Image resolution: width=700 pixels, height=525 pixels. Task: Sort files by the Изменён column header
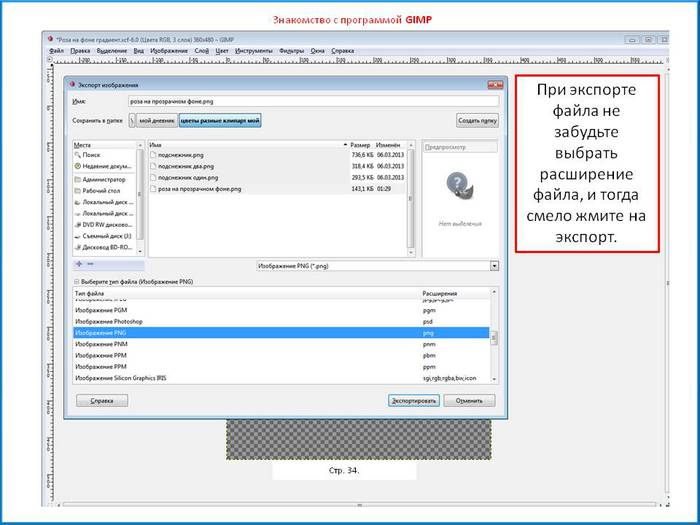point(390,145)
